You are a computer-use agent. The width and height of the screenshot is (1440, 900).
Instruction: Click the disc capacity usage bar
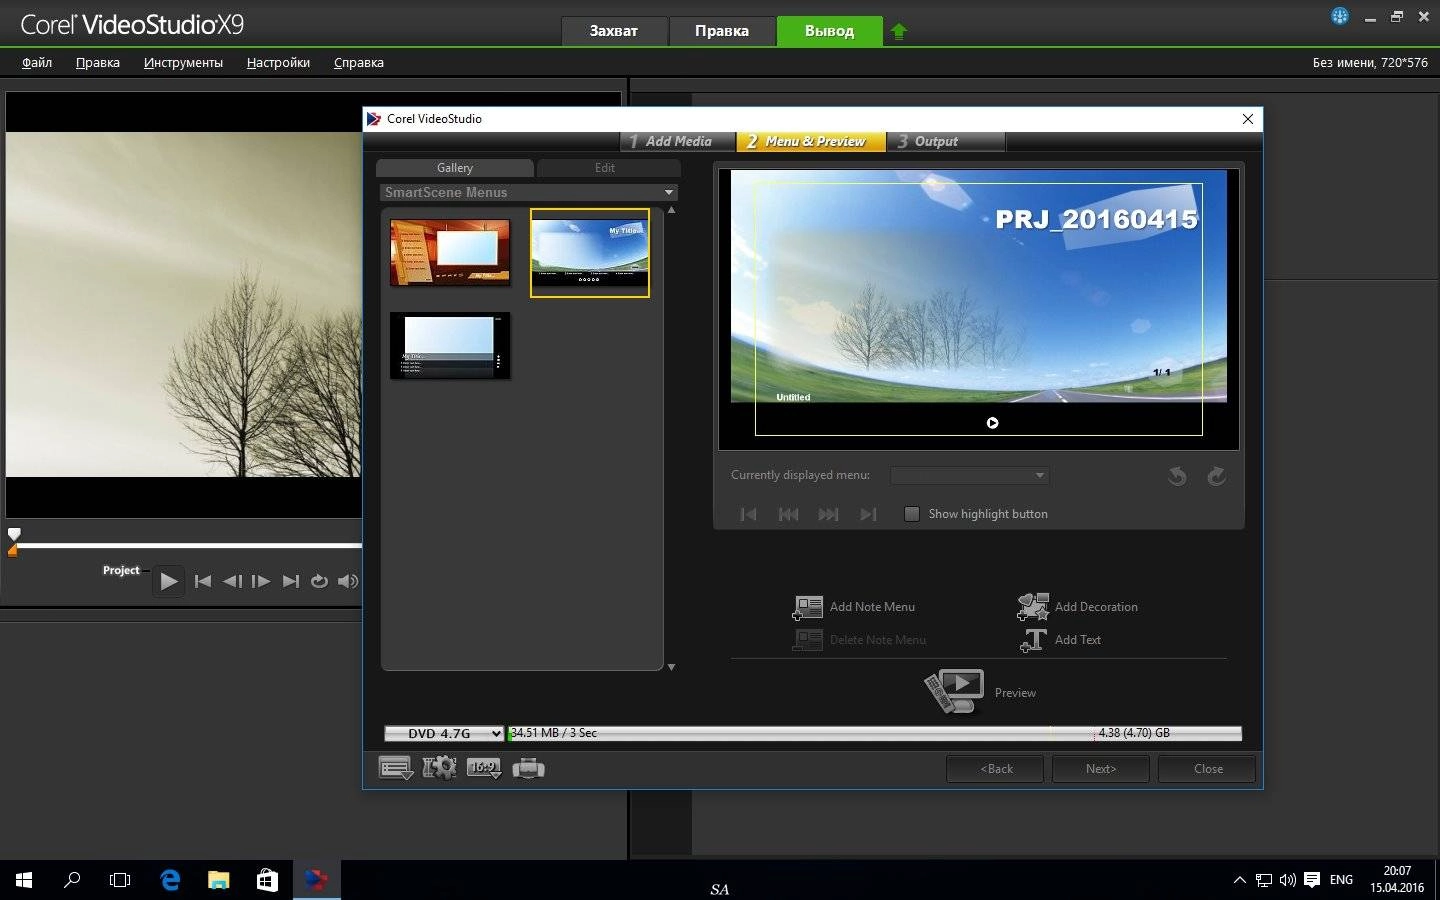(x=875, y=733)
